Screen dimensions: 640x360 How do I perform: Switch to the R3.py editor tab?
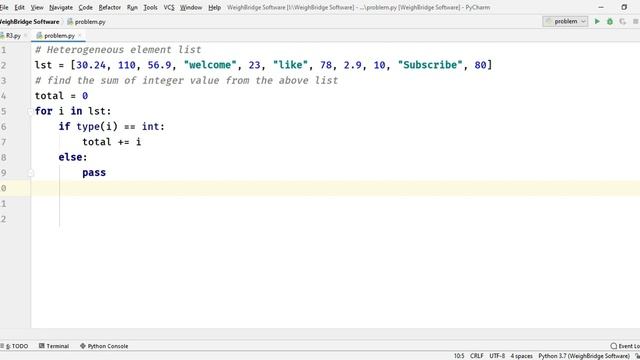coord(12,36)
